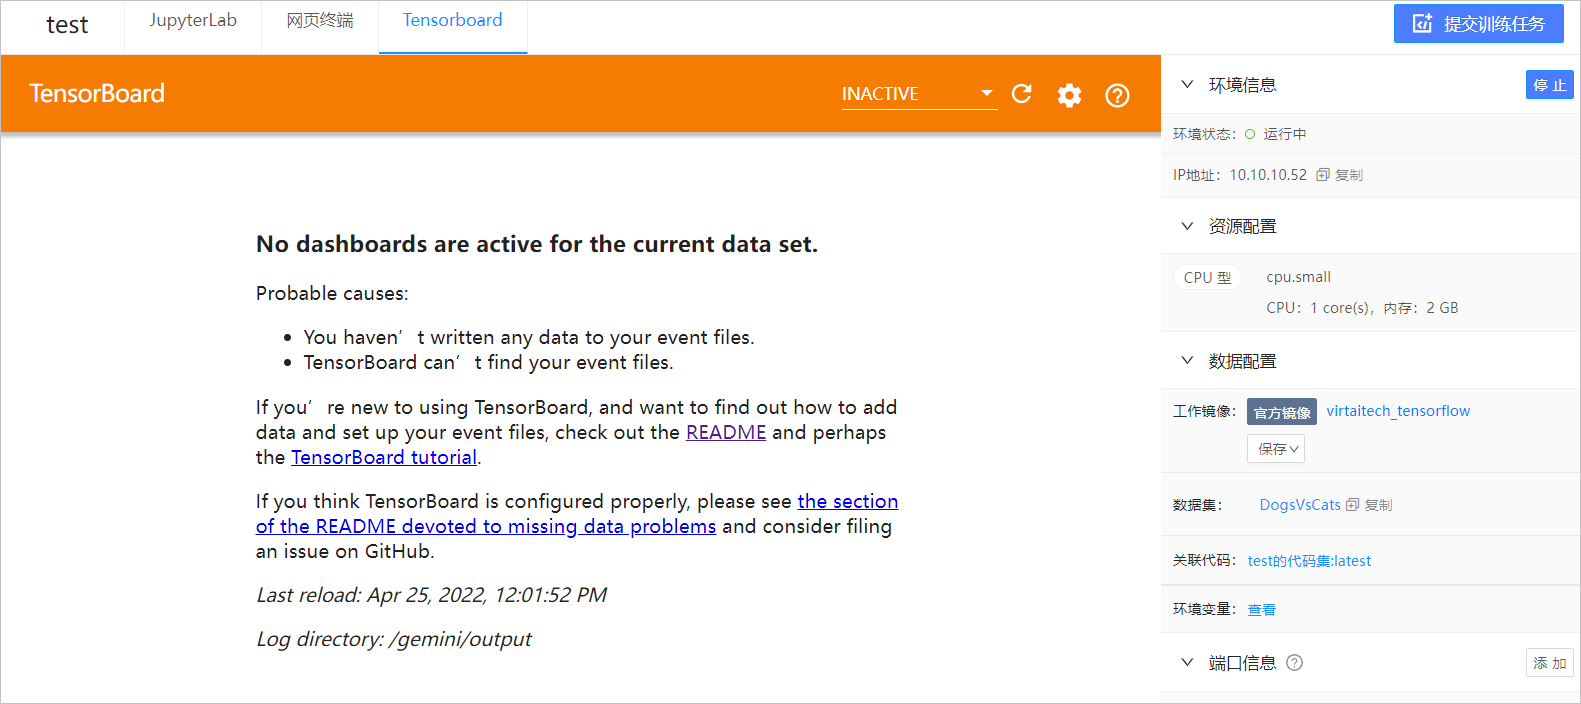Collapse the 资源配置 section
The image size is (1581, 704).
click(1187, 226)
